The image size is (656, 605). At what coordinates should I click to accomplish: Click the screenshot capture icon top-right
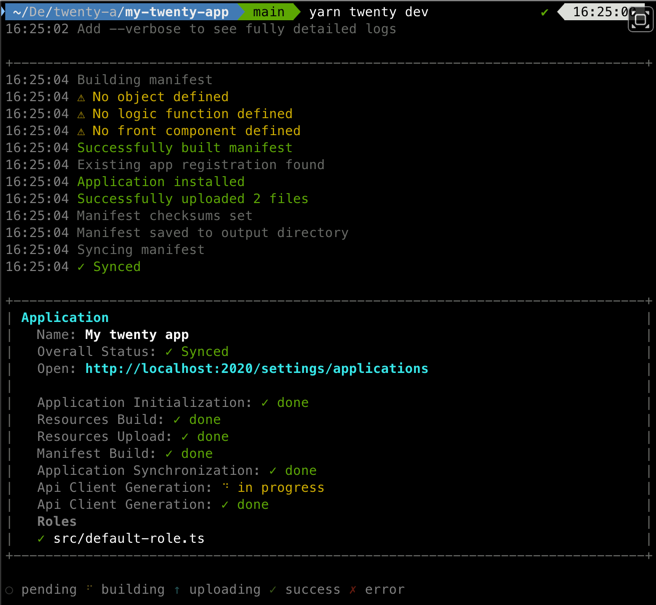point(640,20)
